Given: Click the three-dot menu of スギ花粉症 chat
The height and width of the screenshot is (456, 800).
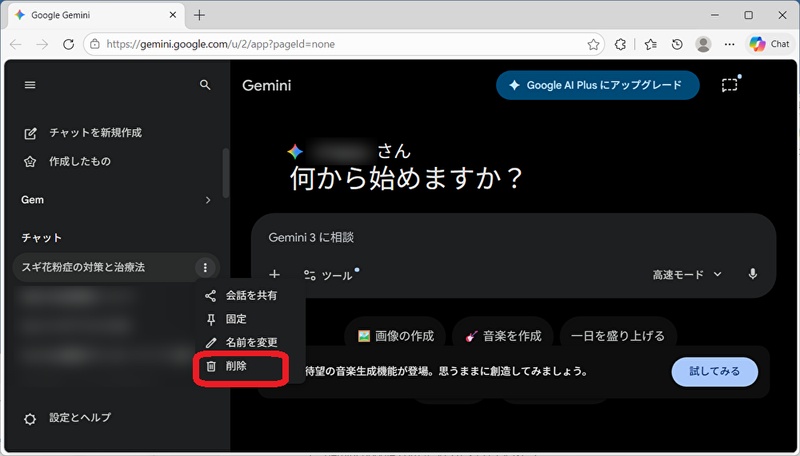Looking at the screenshot, I should 205,267.
